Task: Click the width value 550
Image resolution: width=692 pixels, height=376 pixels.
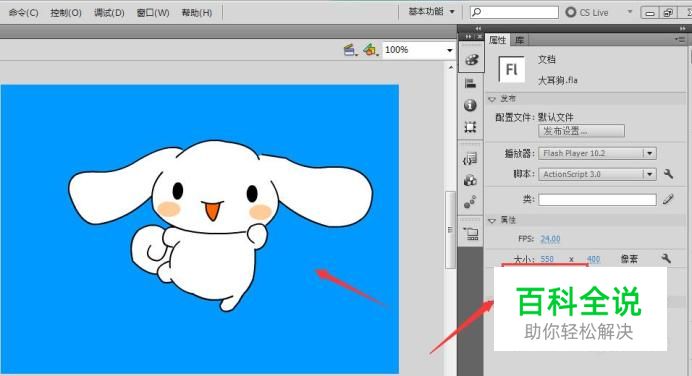Action: [547, 259]
